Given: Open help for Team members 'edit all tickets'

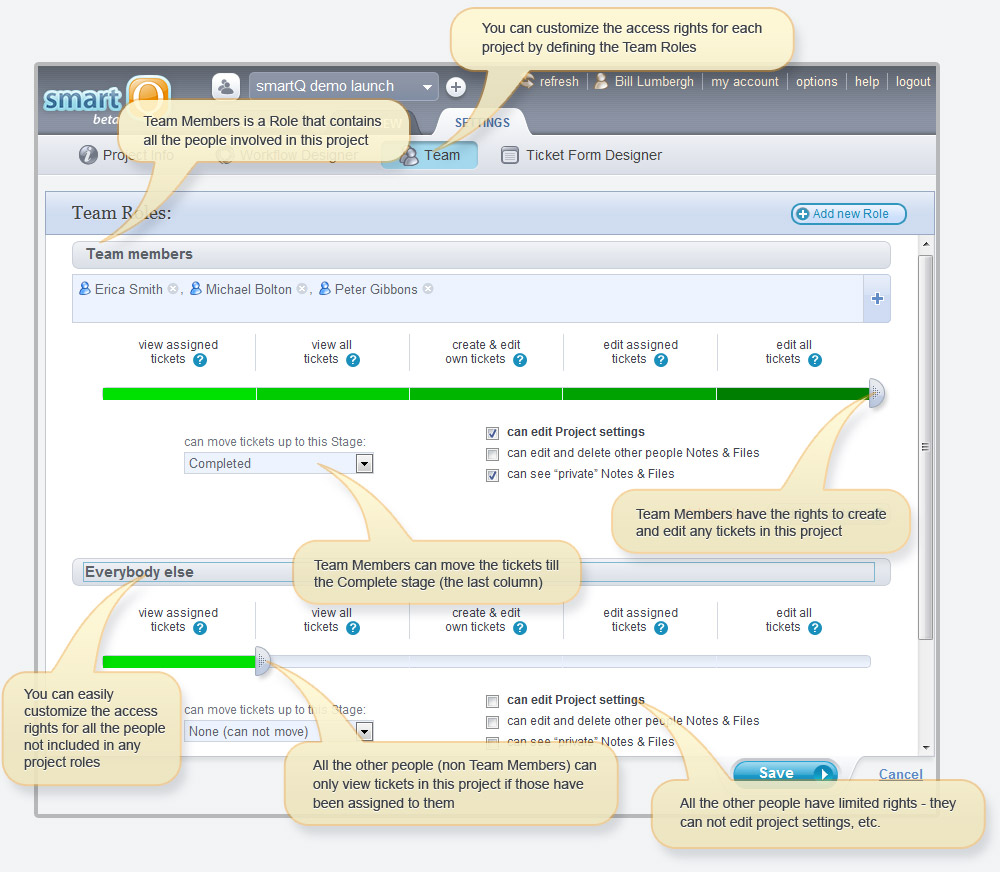Looking at the screenshot, I should tap(815, 360).
